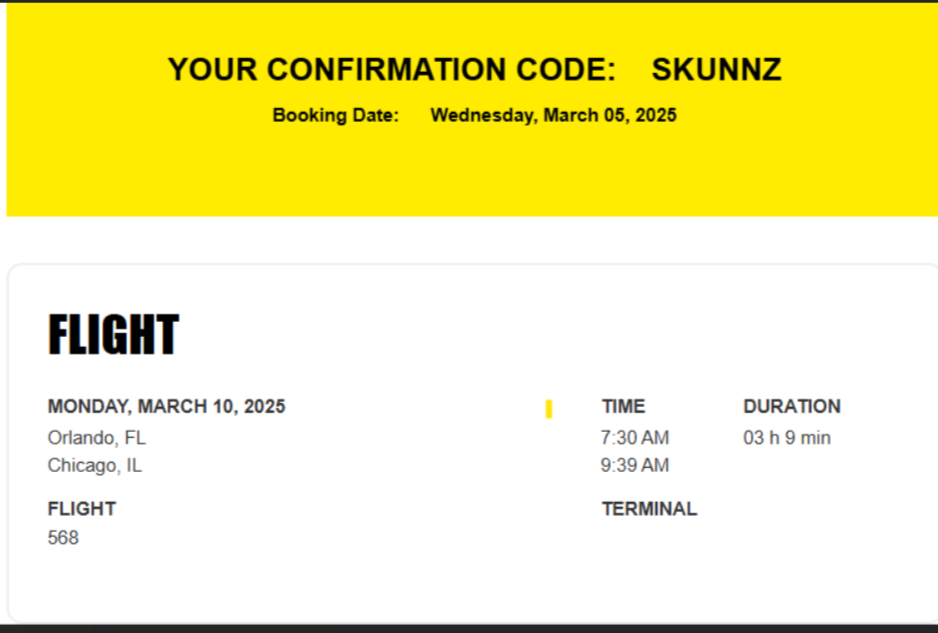Click the DURATION column header

point(792,407)
